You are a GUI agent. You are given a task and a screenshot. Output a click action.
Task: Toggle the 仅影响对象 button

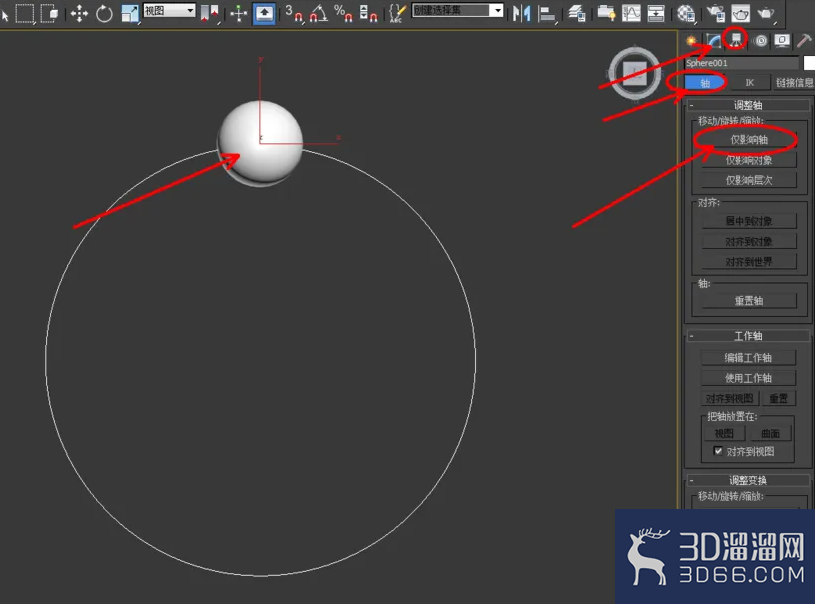(x=749, y=160)
